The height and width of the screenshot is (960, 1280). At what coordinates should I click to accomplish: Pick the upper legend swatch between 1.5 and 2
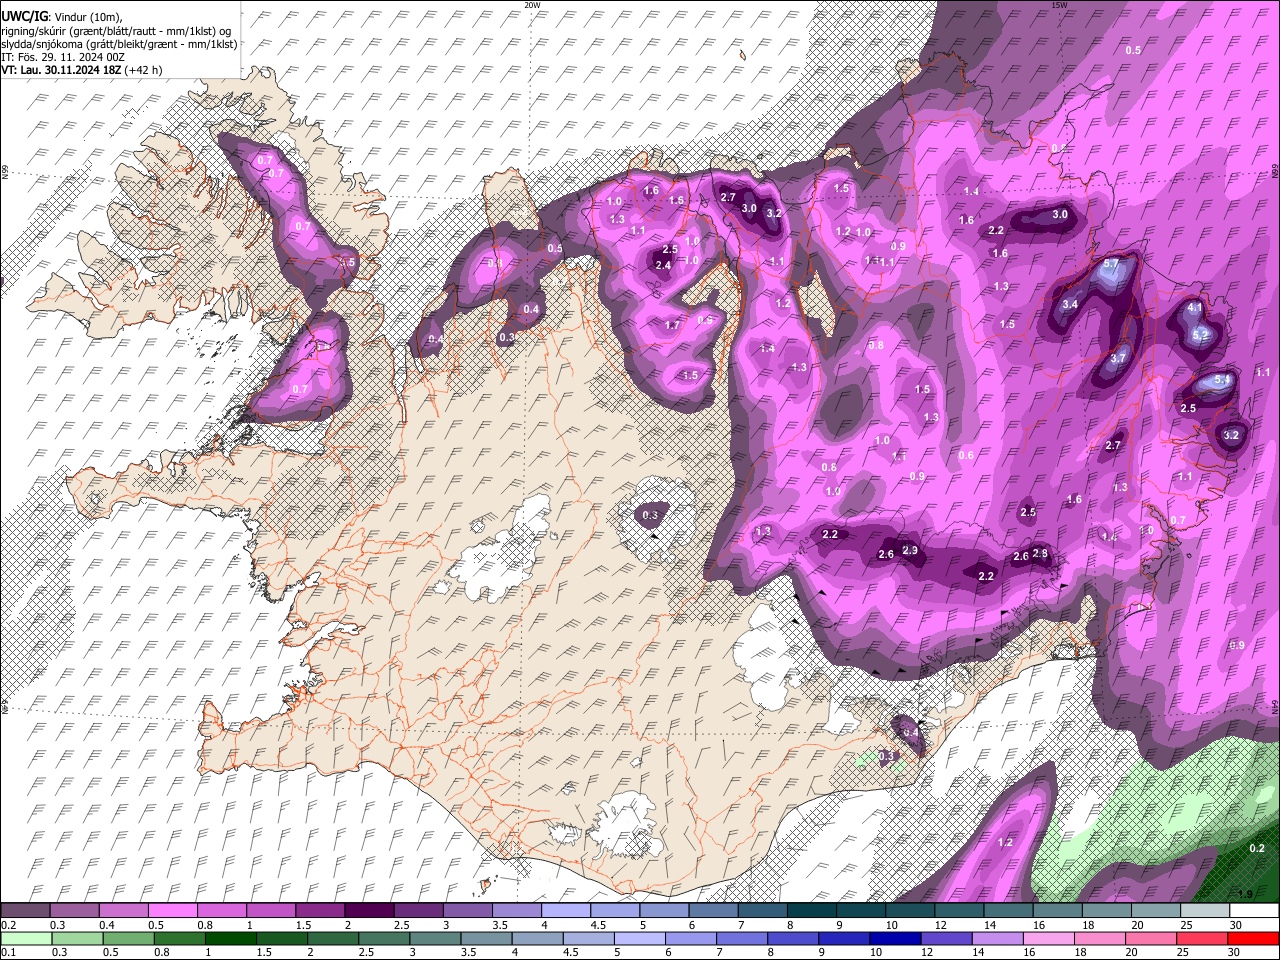pyautogui.click(x=319, y=911)
